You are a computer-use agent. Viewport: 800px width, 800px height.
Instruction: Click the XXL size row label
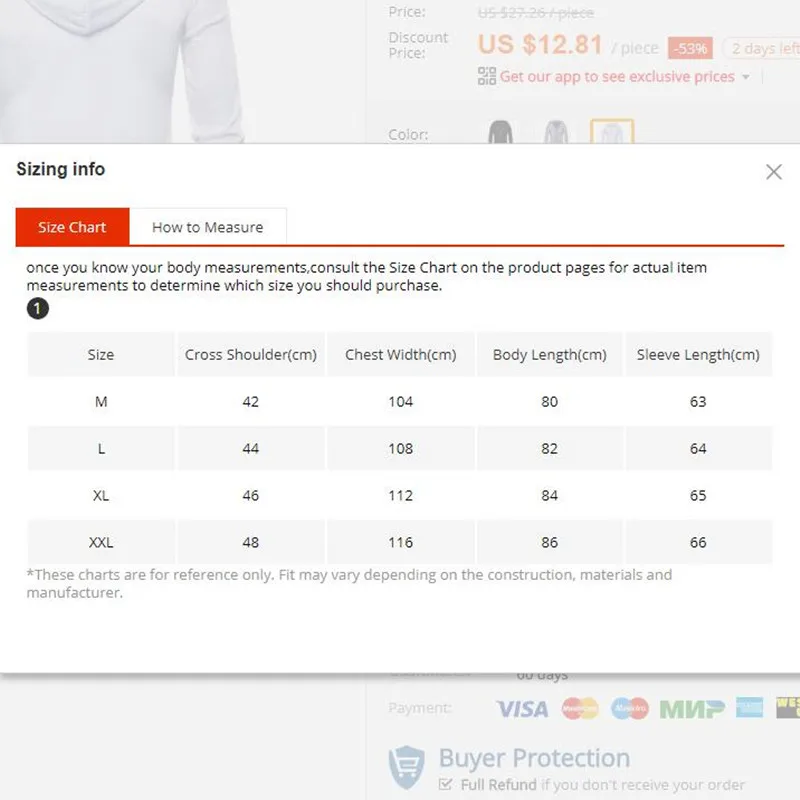tap(101, 543)
